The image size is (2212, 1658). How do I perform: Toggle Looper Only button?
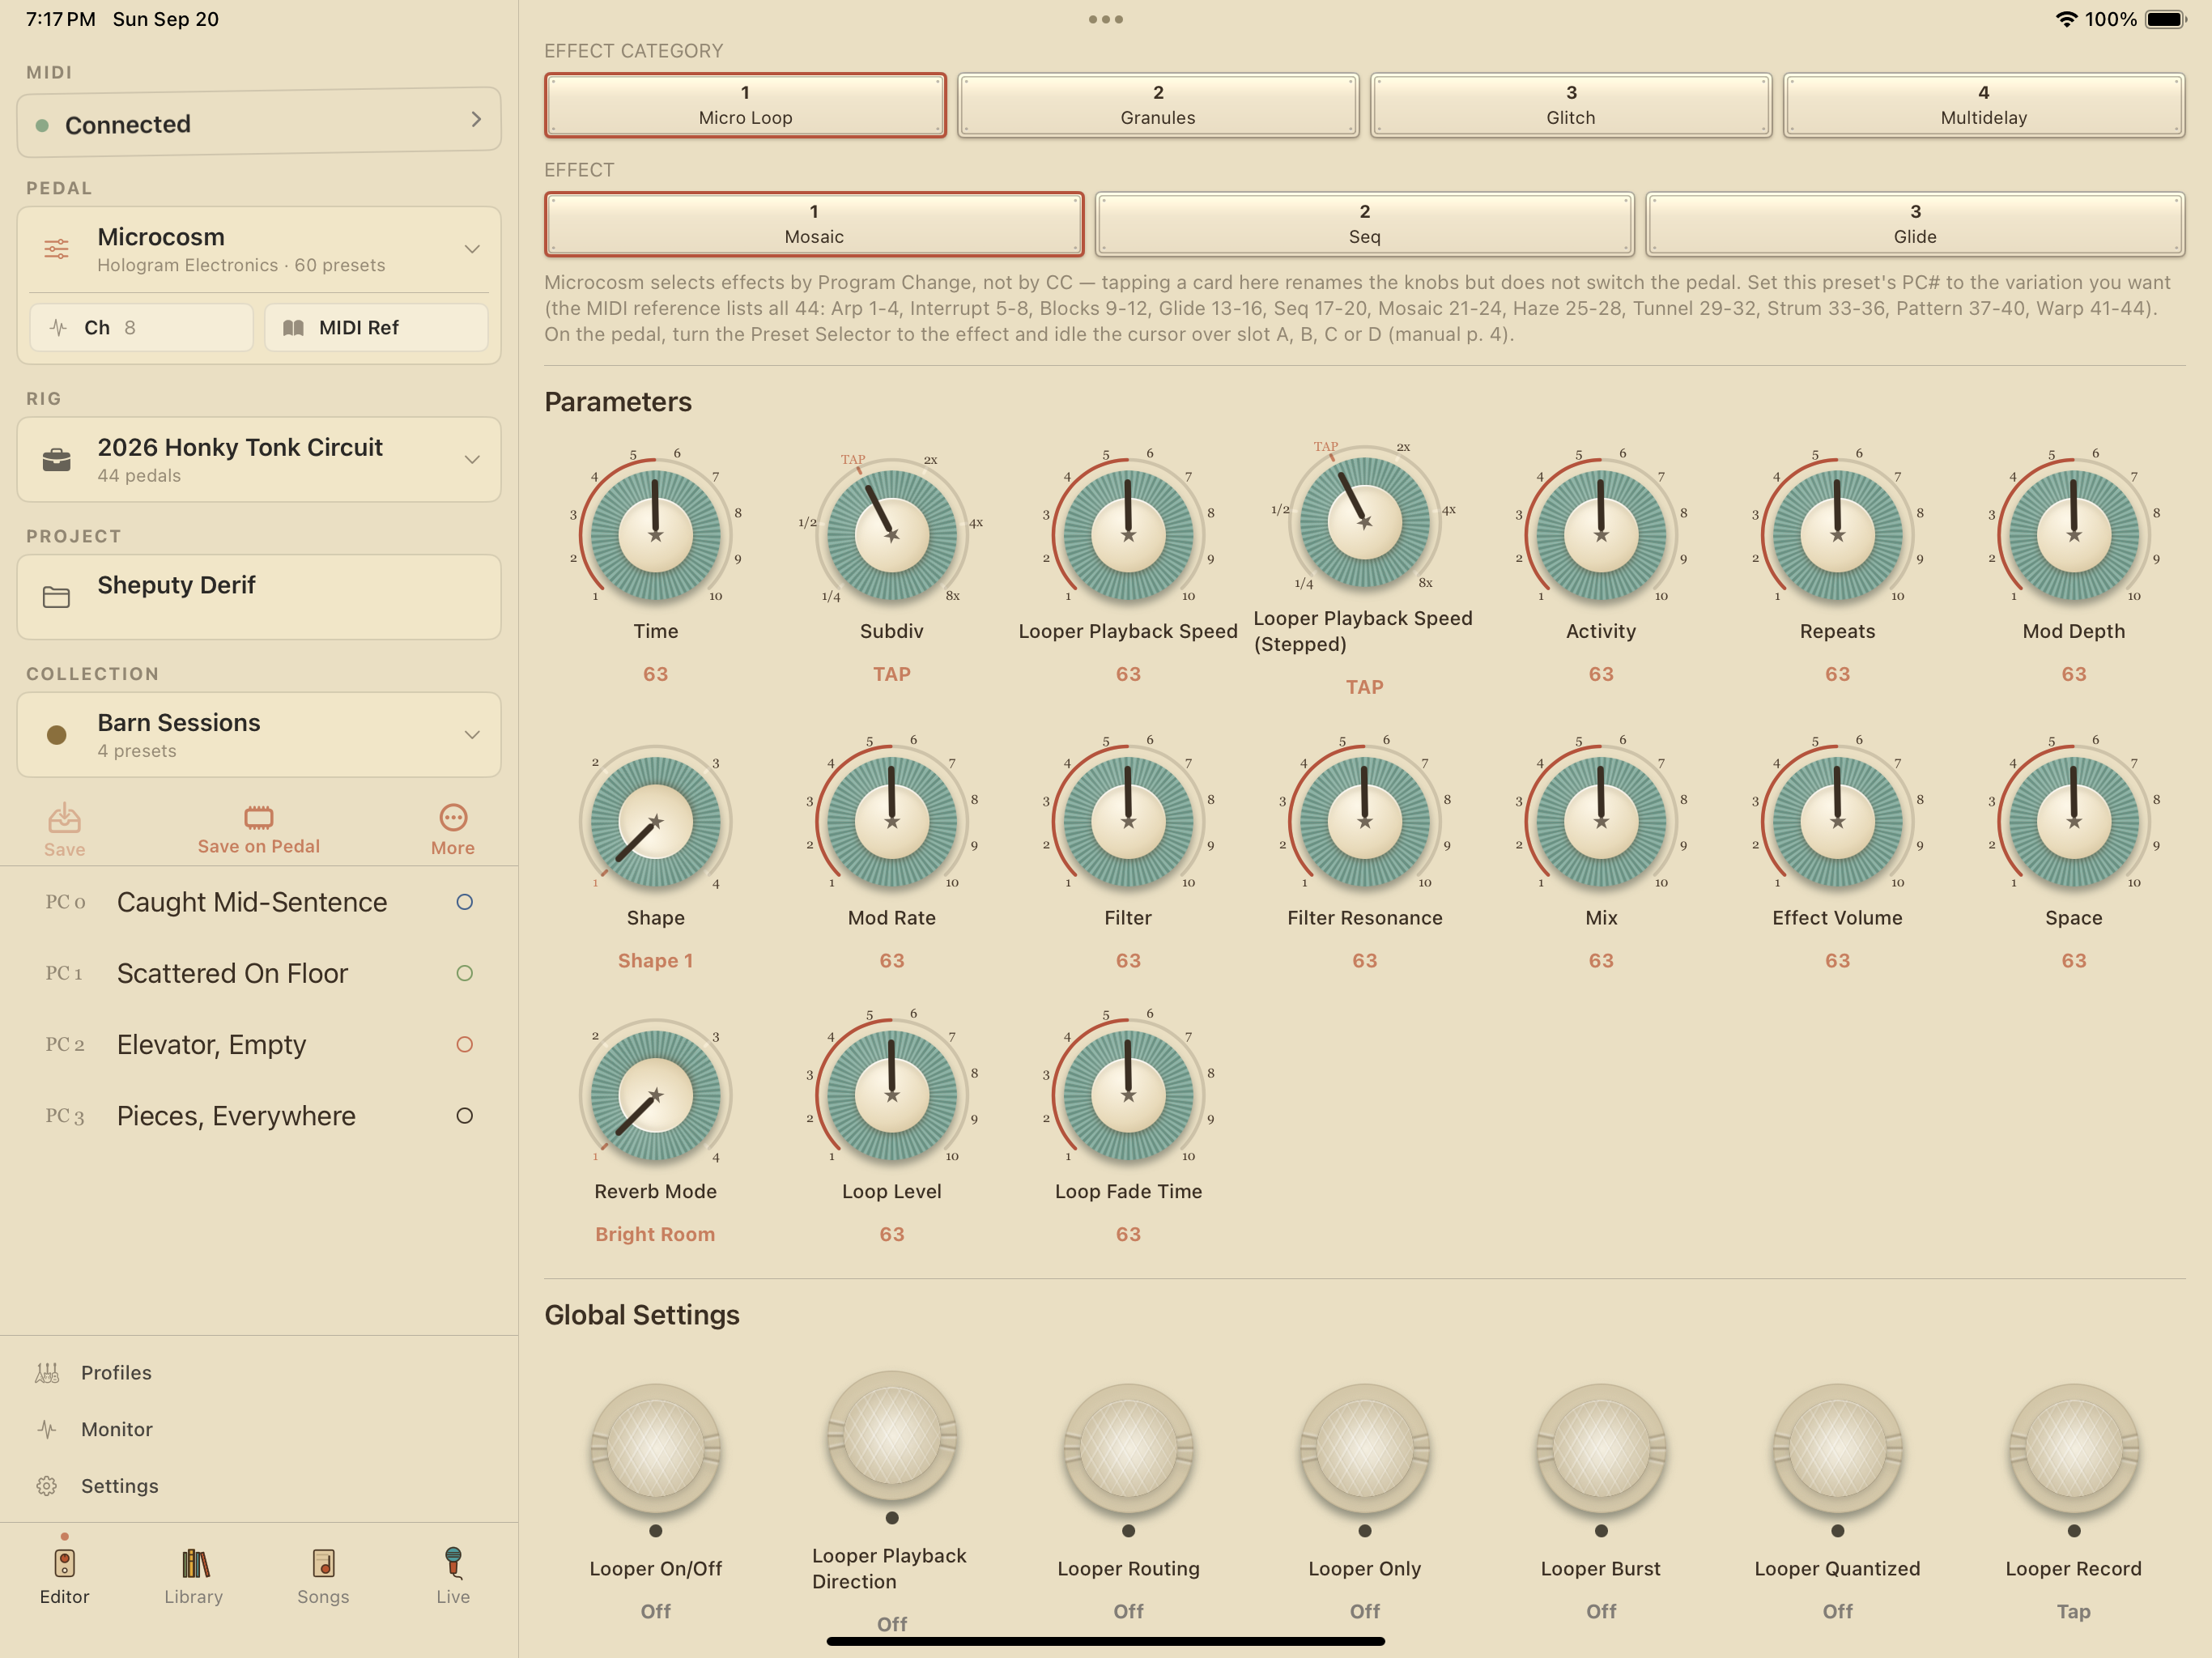pyautogui.click(x=1365, y=1449)
